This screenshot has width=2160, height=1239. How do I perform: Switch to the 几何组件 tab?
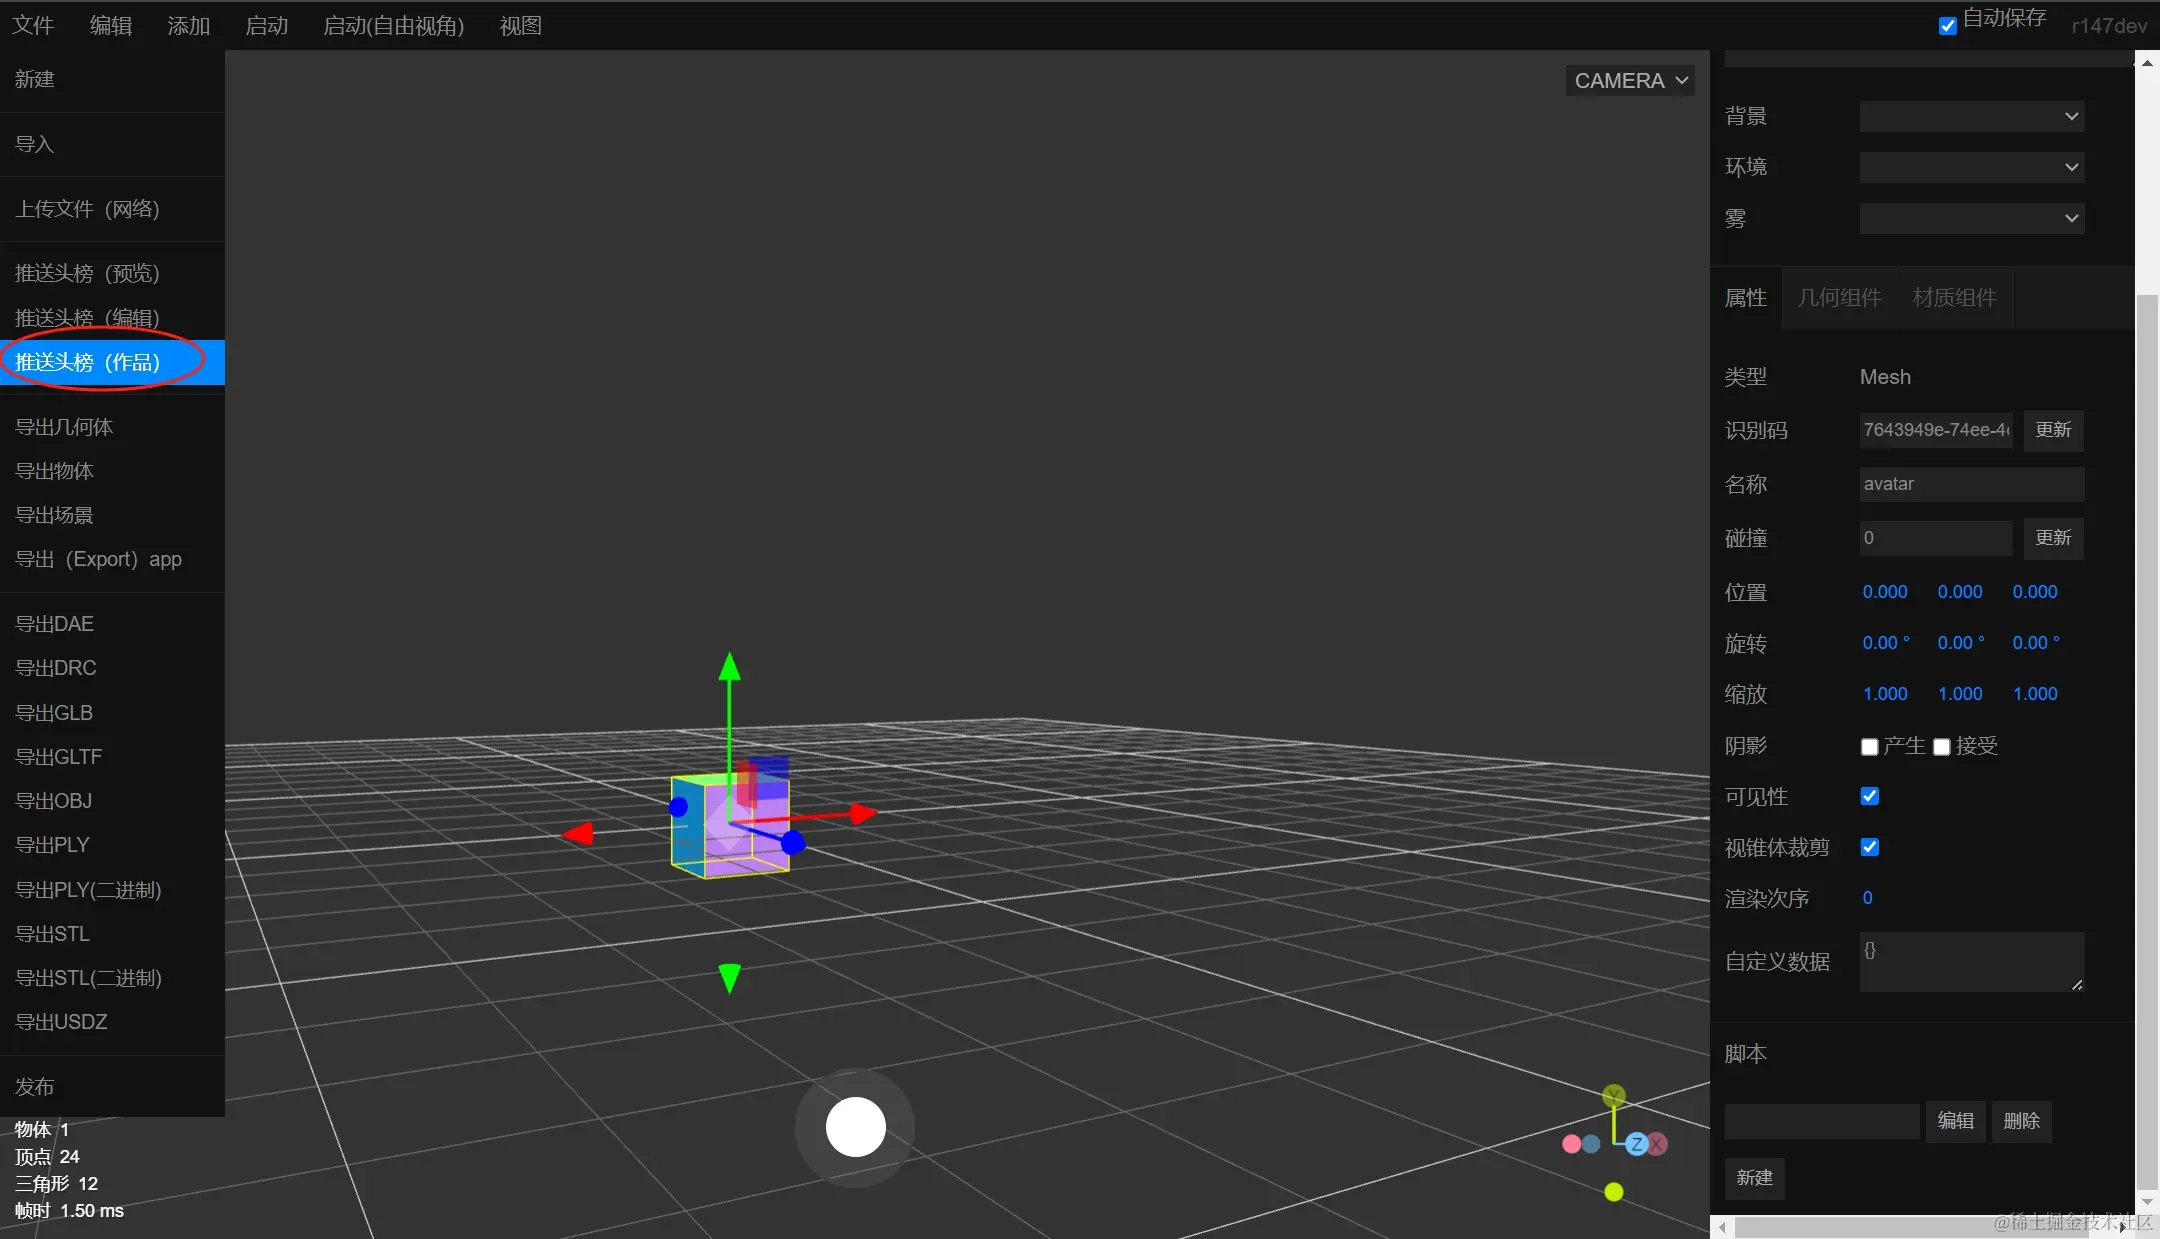point(1839,298)
